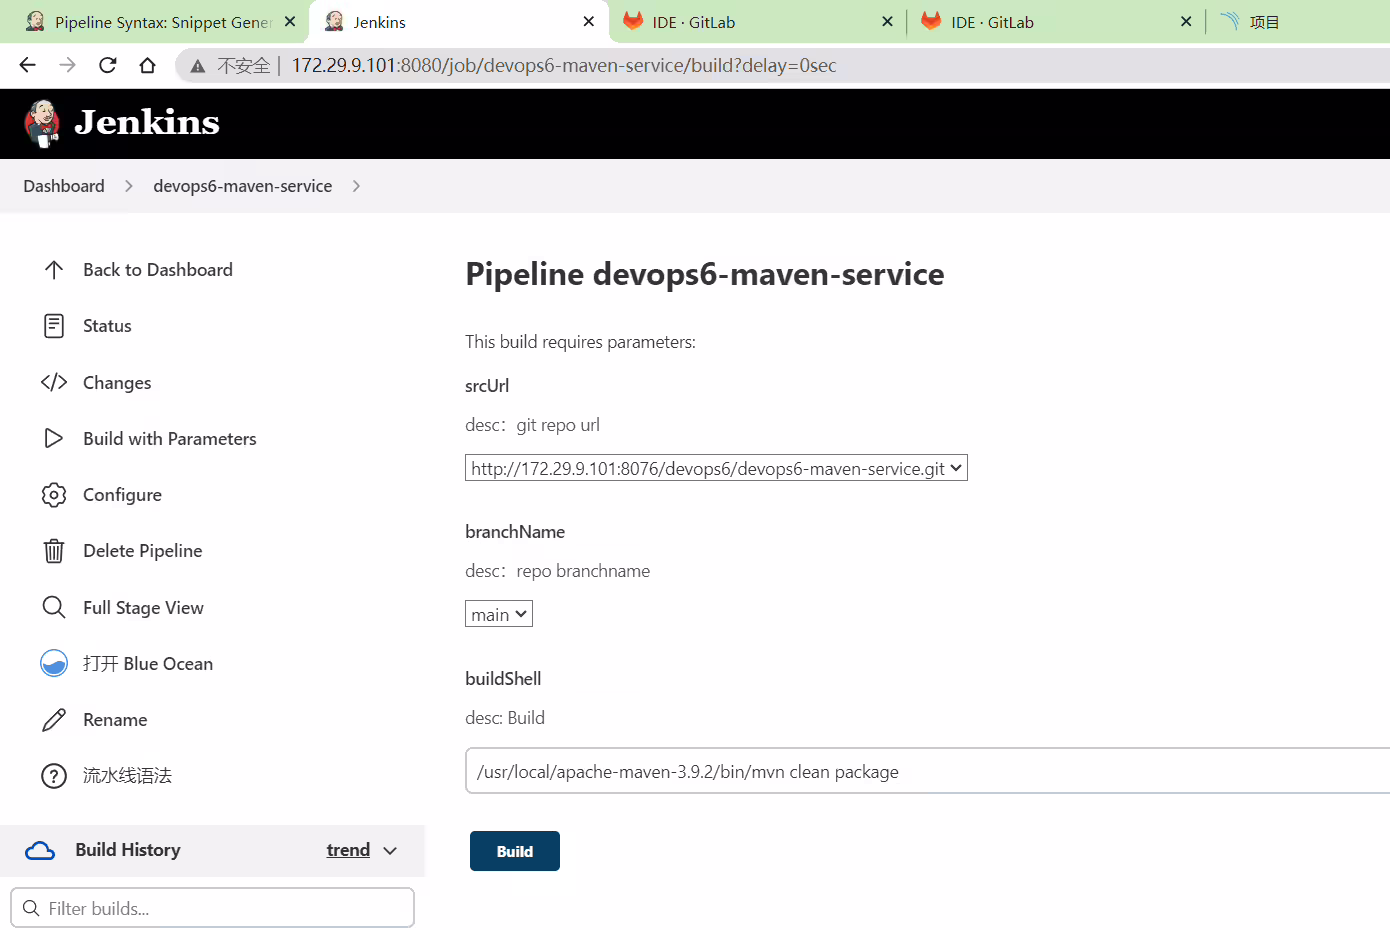The height and width of the screenshot is (930, 1390).
Task: Open the 流水线语法 sidebar link
Action: tap(127, 776)
